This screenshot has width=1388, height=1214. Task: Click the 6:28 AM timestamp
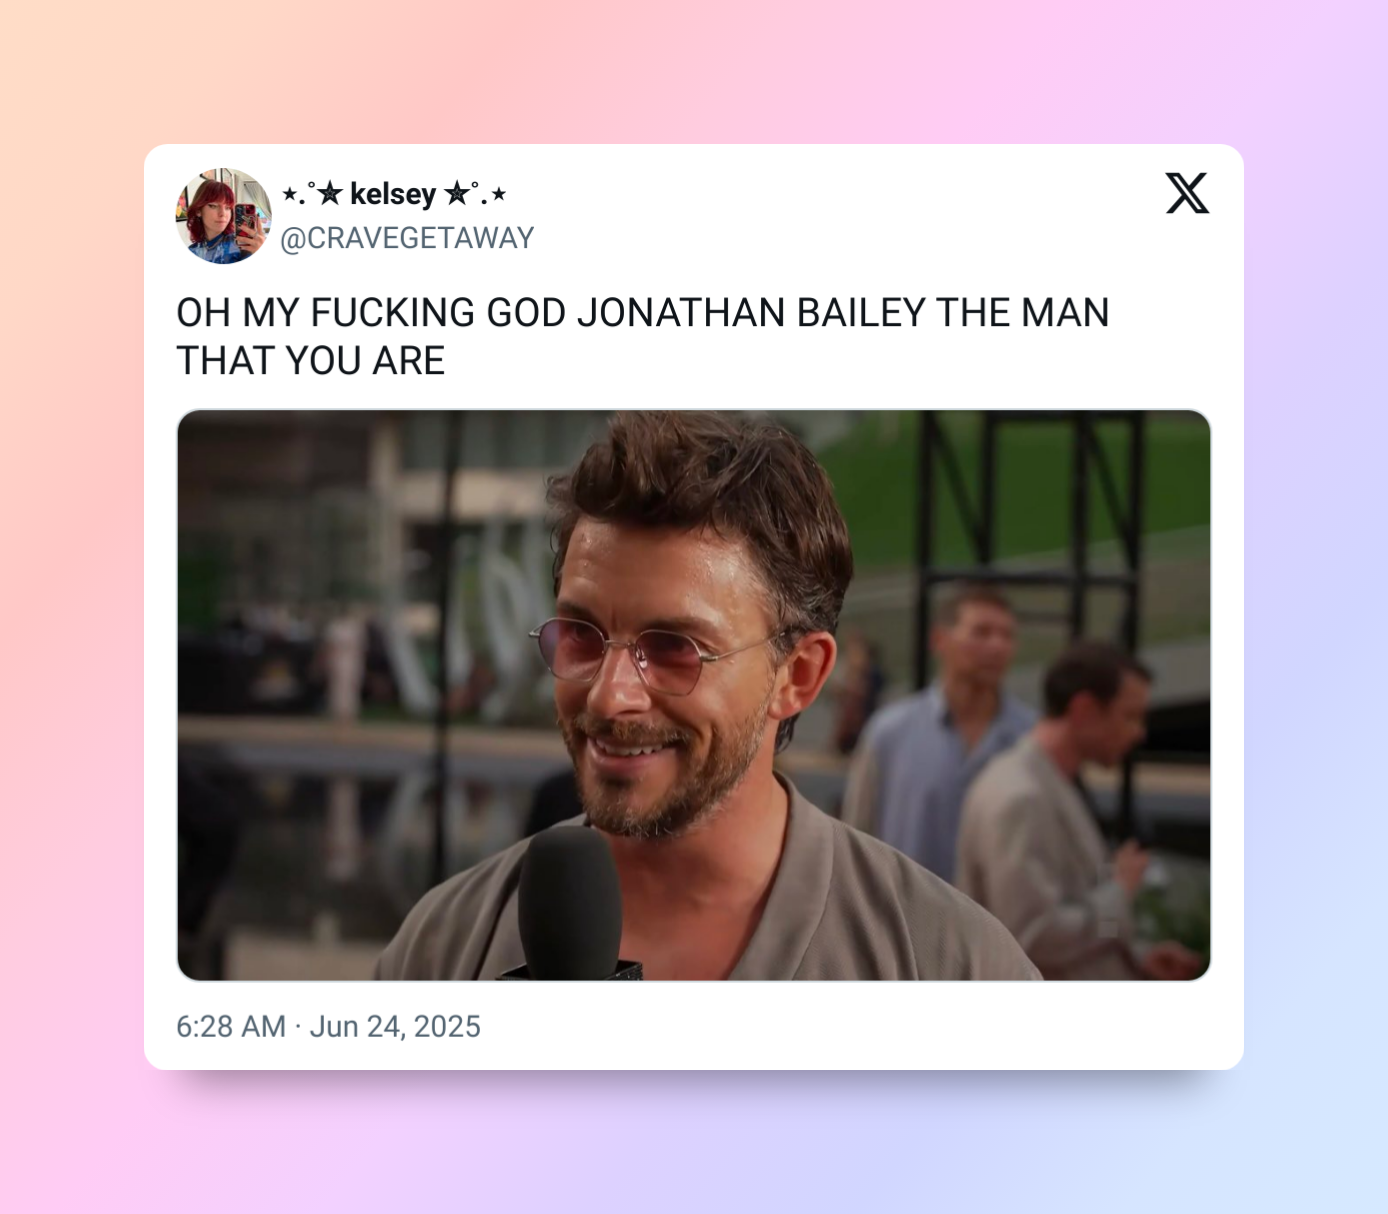pos(231,1027)
